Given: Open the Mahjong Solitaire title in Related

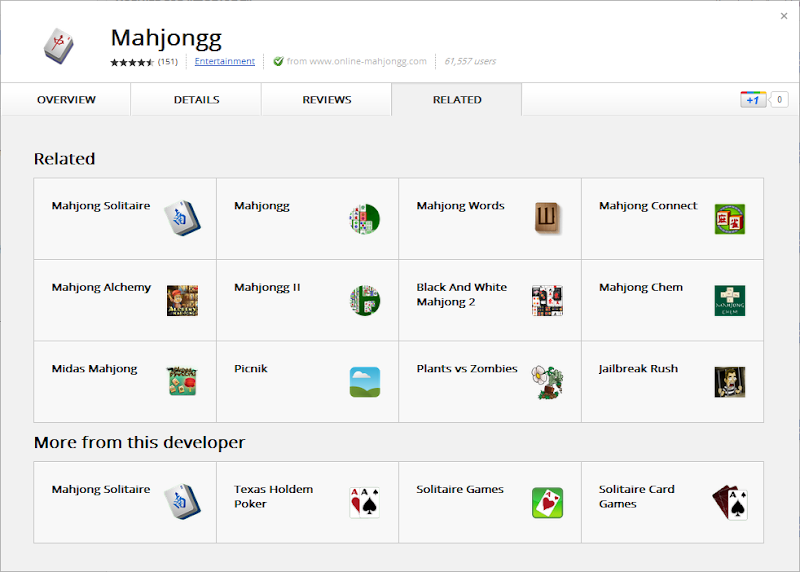Looking at the screenshot, I should (x=101, y=206).
